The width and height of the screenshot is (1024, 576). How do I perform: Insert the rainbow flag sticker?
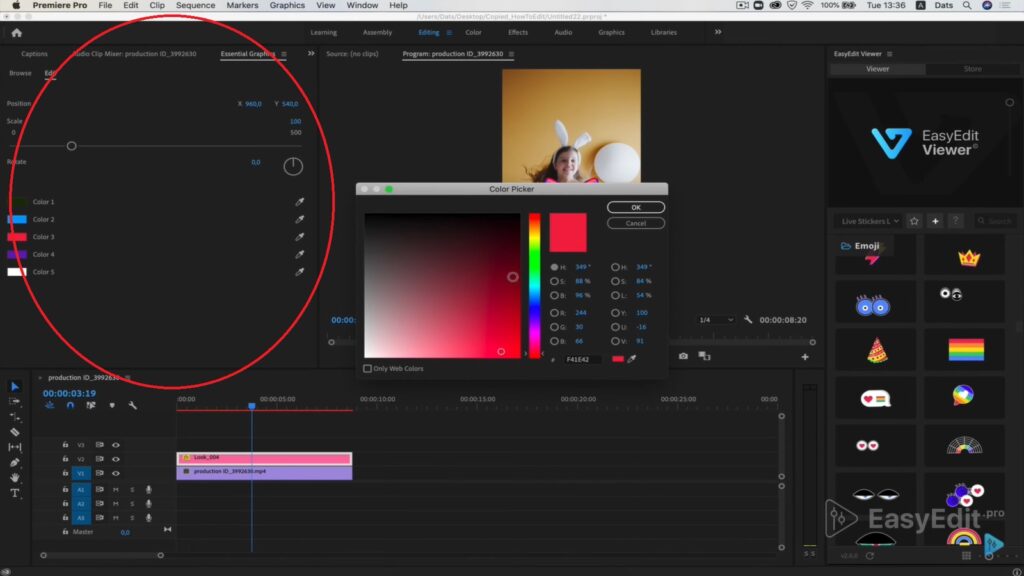(966, 350)
